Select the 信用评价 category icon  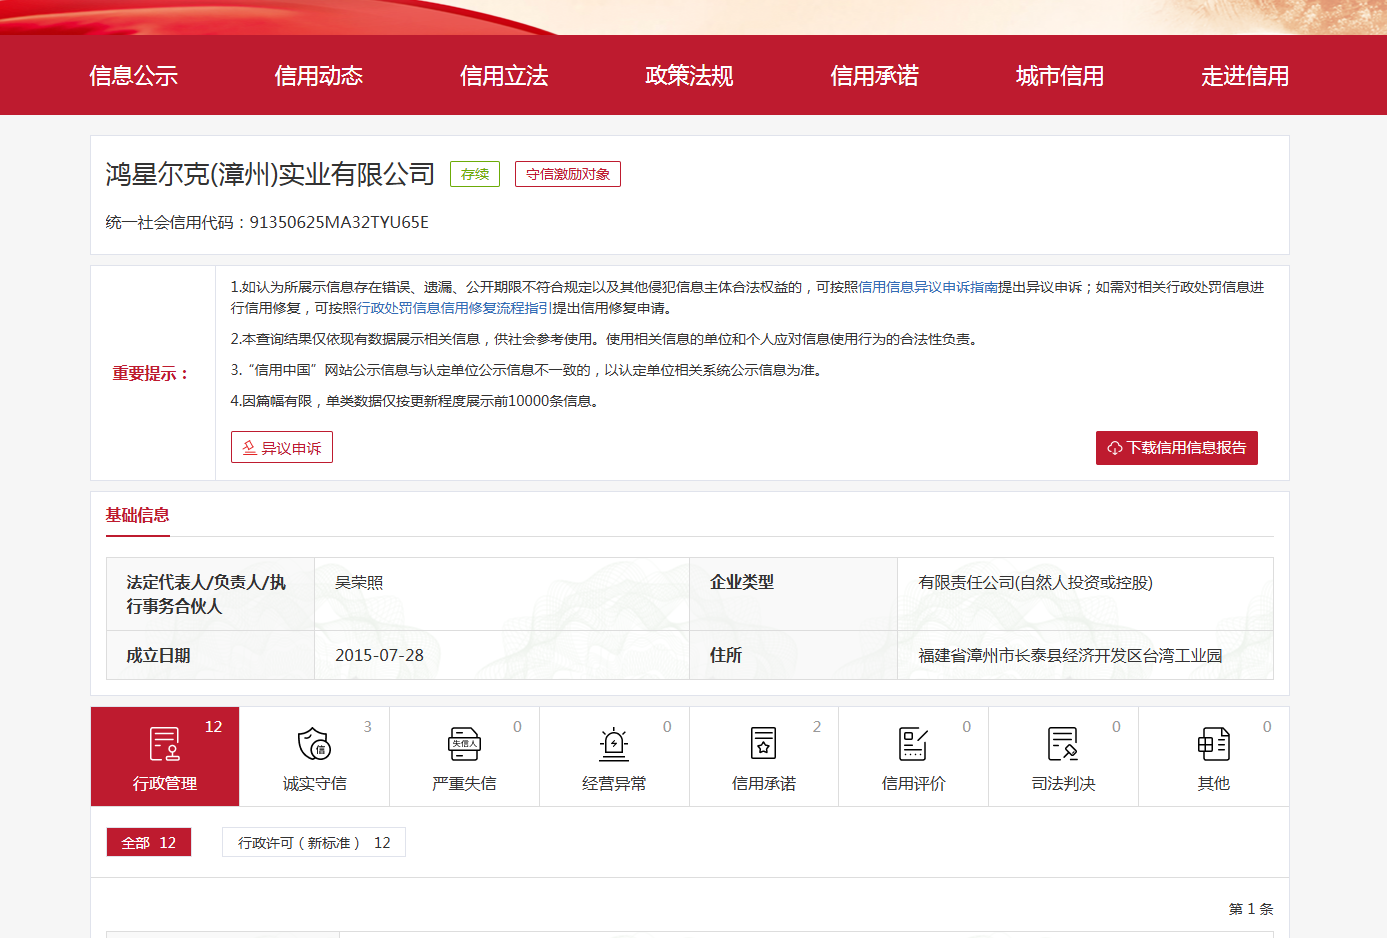[913, 744]
